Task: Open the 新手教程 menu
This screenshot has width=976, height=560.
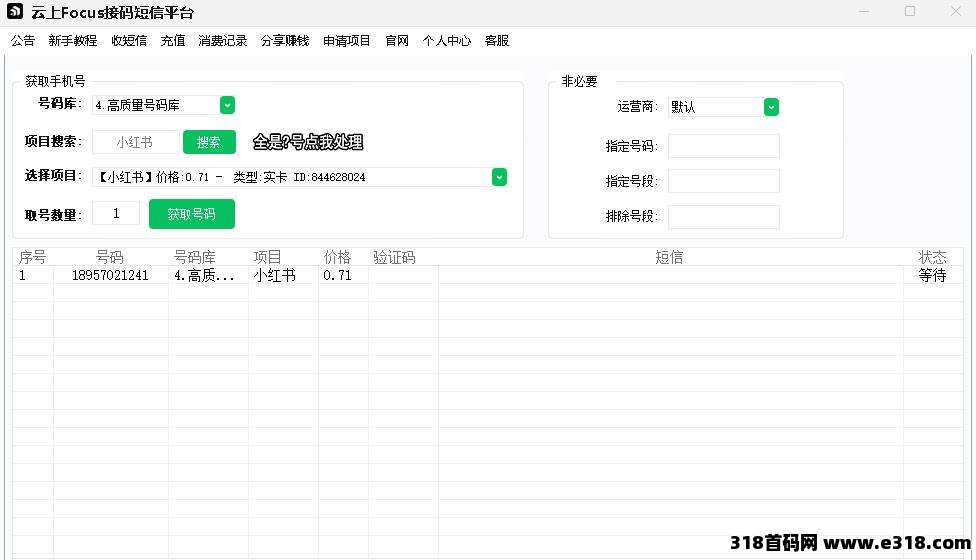Action: click(x=73, y=40)
